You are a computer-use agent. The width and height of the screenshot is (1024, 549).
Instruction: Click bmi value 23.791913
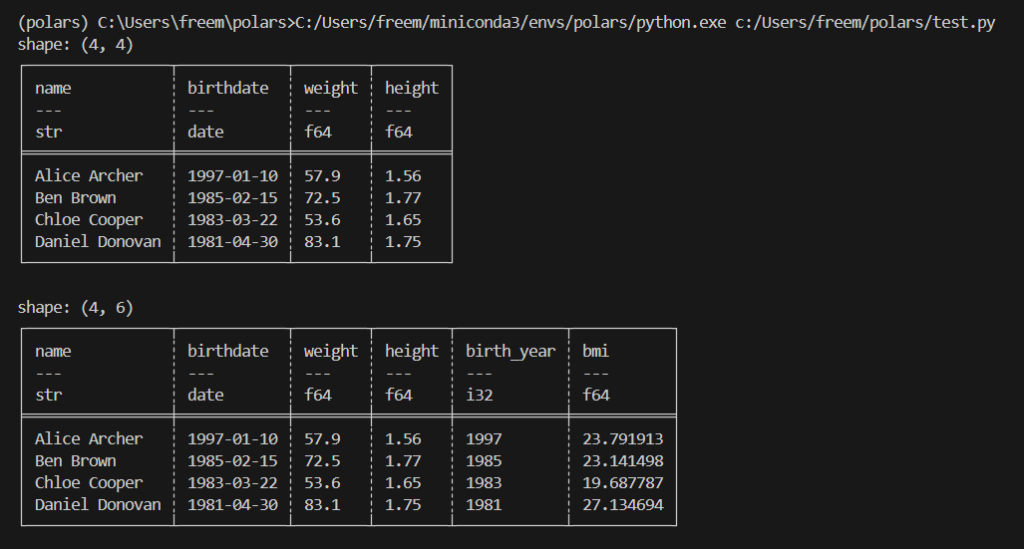(623, 439)
